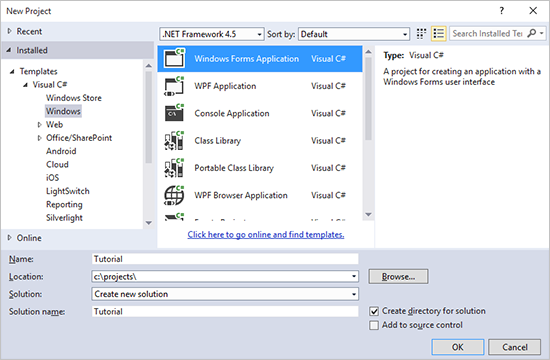This screenshot has height=360, width=550.
Task: Select the Silverlight templates category
Action: coord(64,218)
